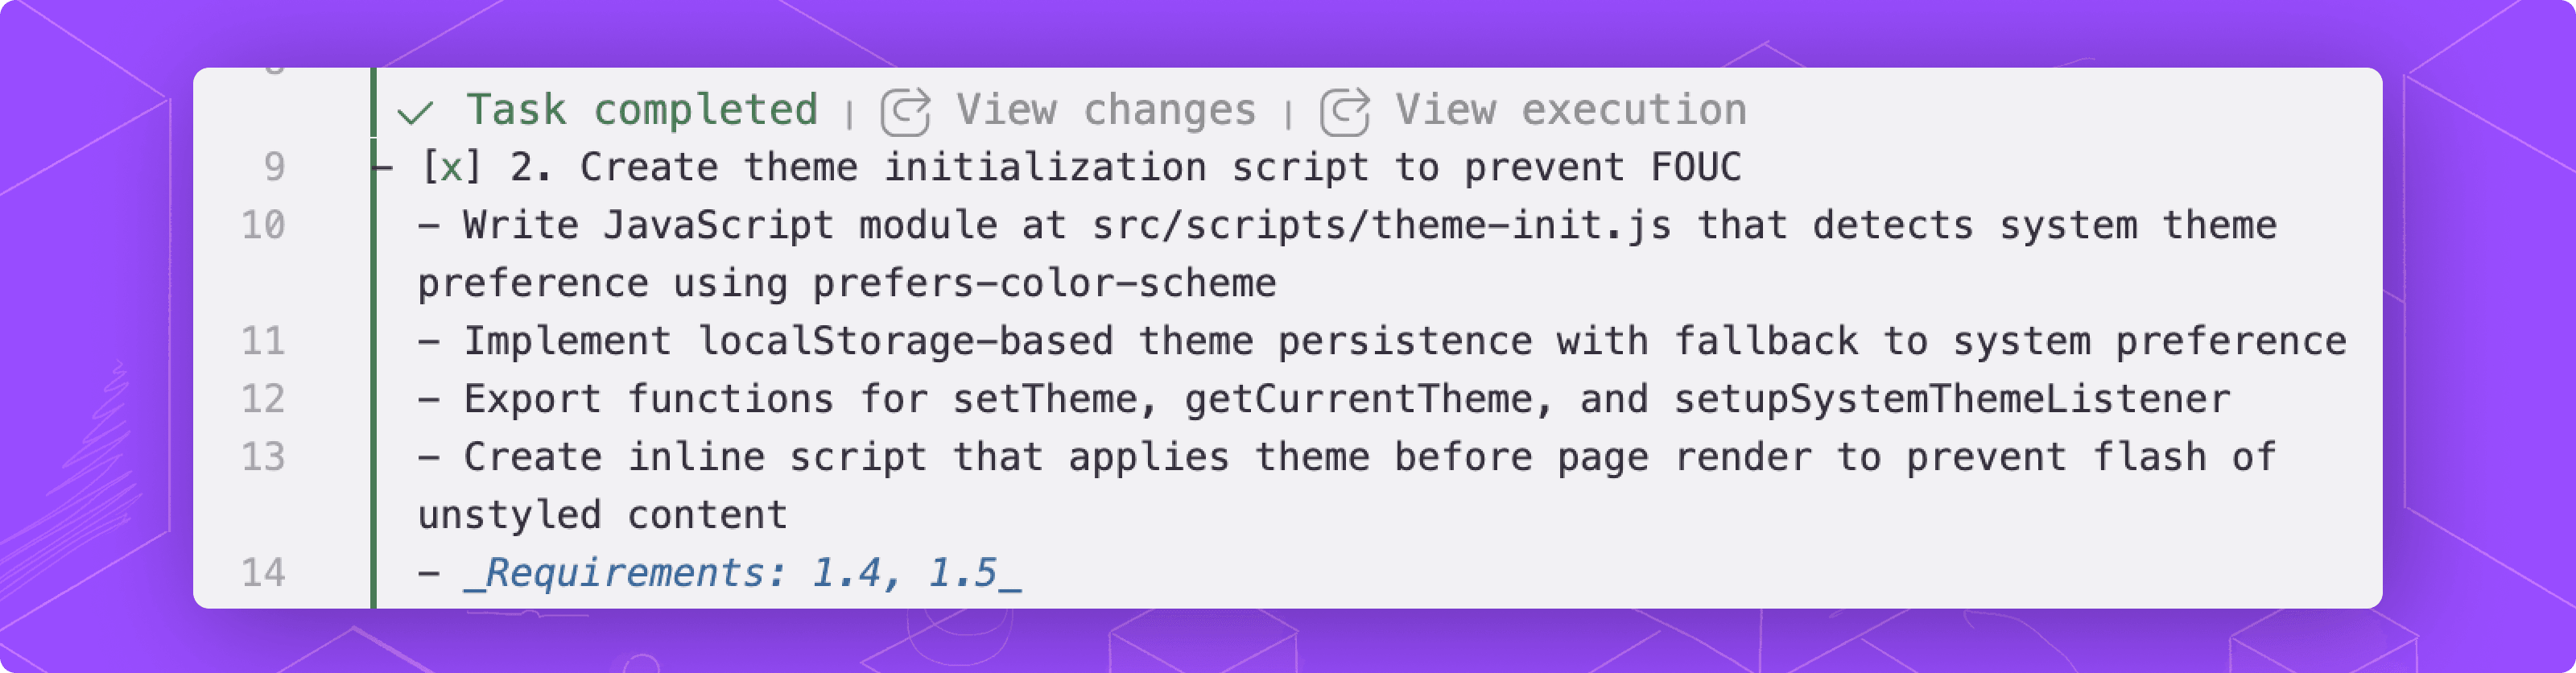The image size is (2576, 673).
Task: Select line number 13 in the gutter
Action: 263,457
